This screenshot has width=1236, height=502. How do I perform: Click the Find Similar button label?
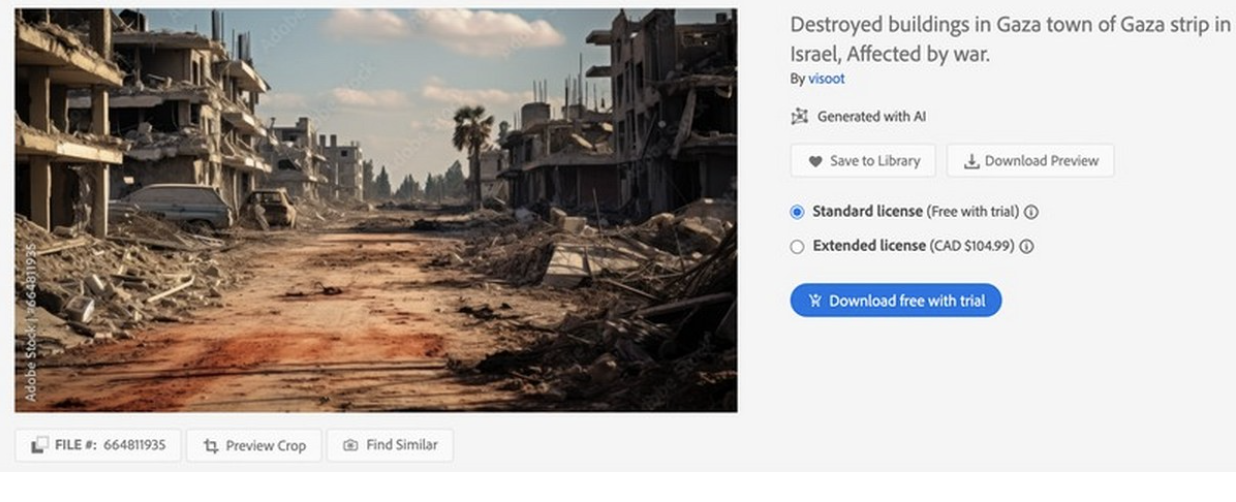pos(401,445)
